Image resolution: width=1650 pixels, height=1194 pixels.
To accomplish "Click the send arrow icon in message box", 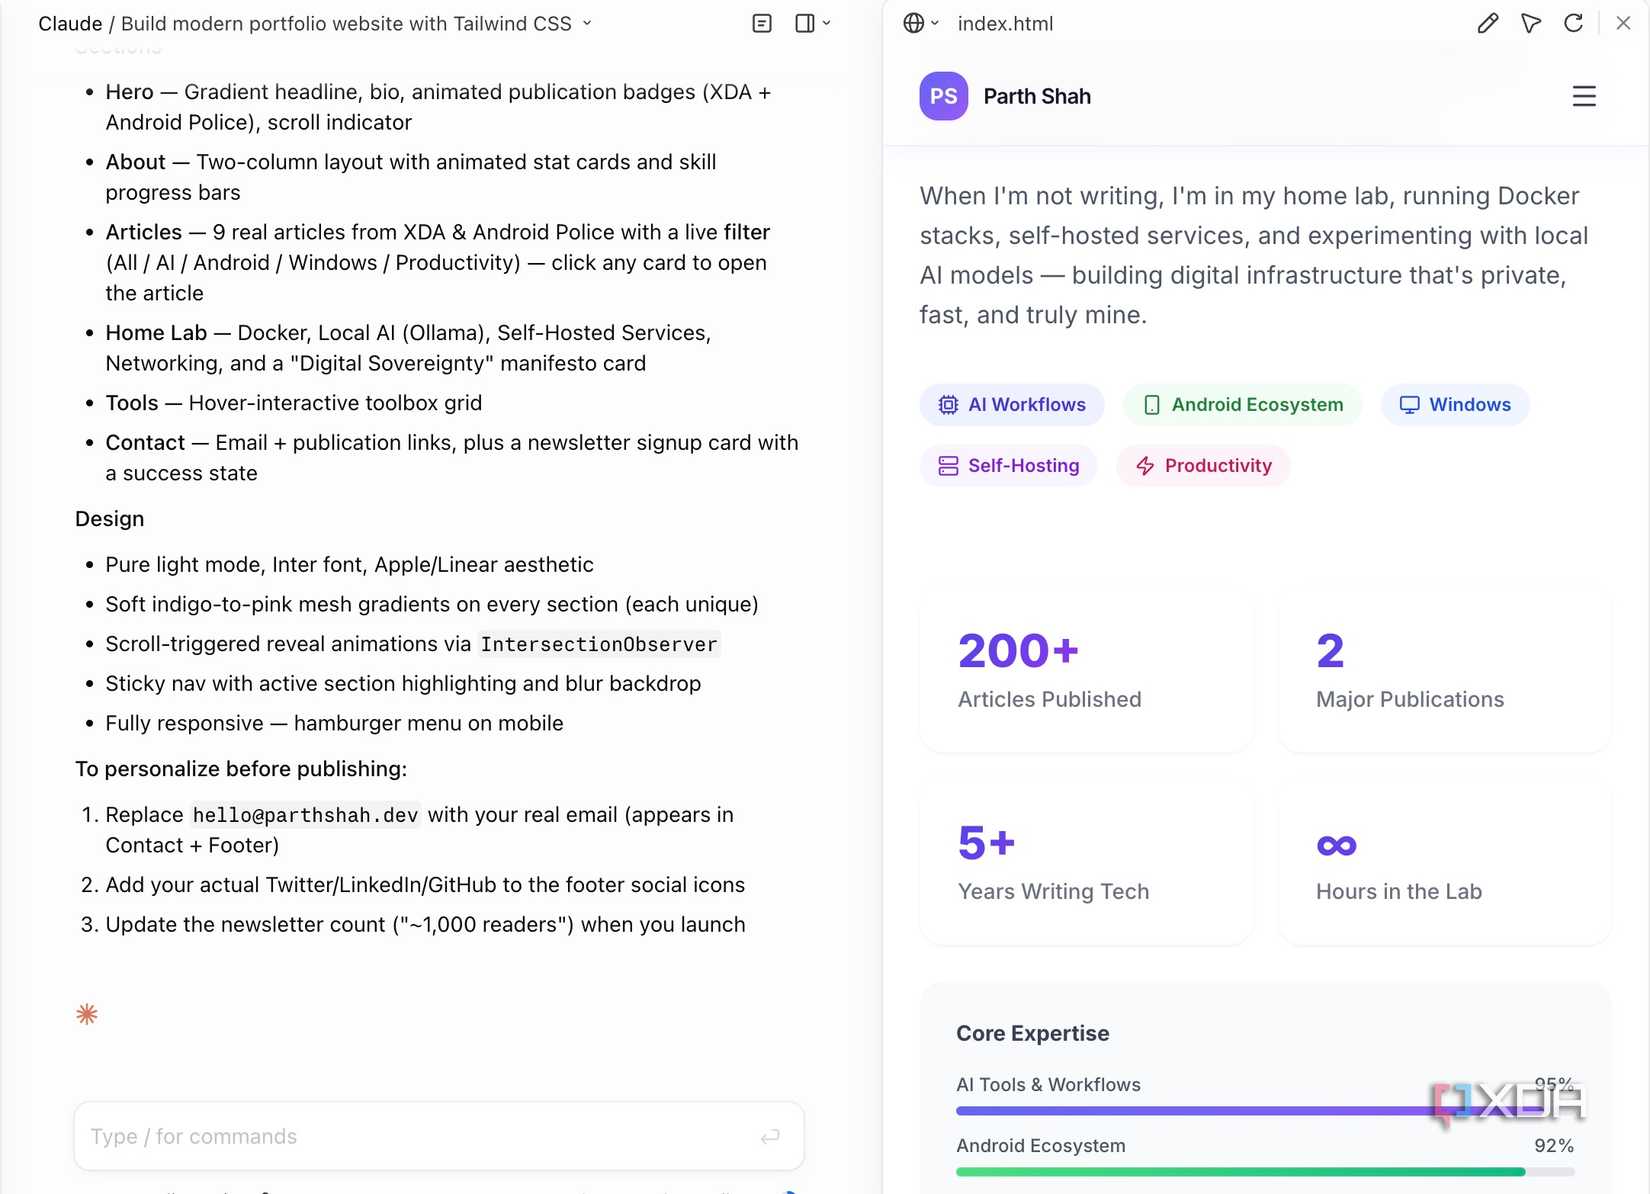I will [x=770, y=1137].
